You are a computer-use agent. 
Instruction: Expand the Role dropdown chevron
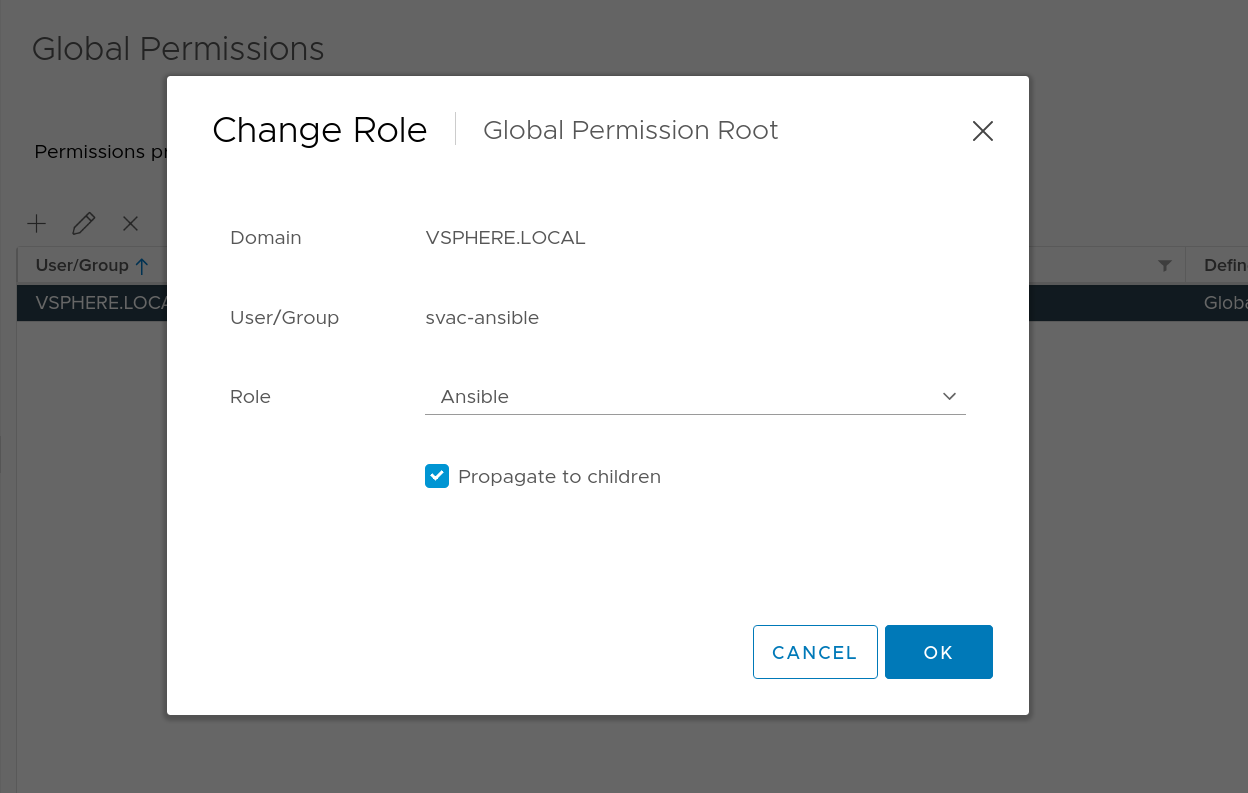pos(949,397)
